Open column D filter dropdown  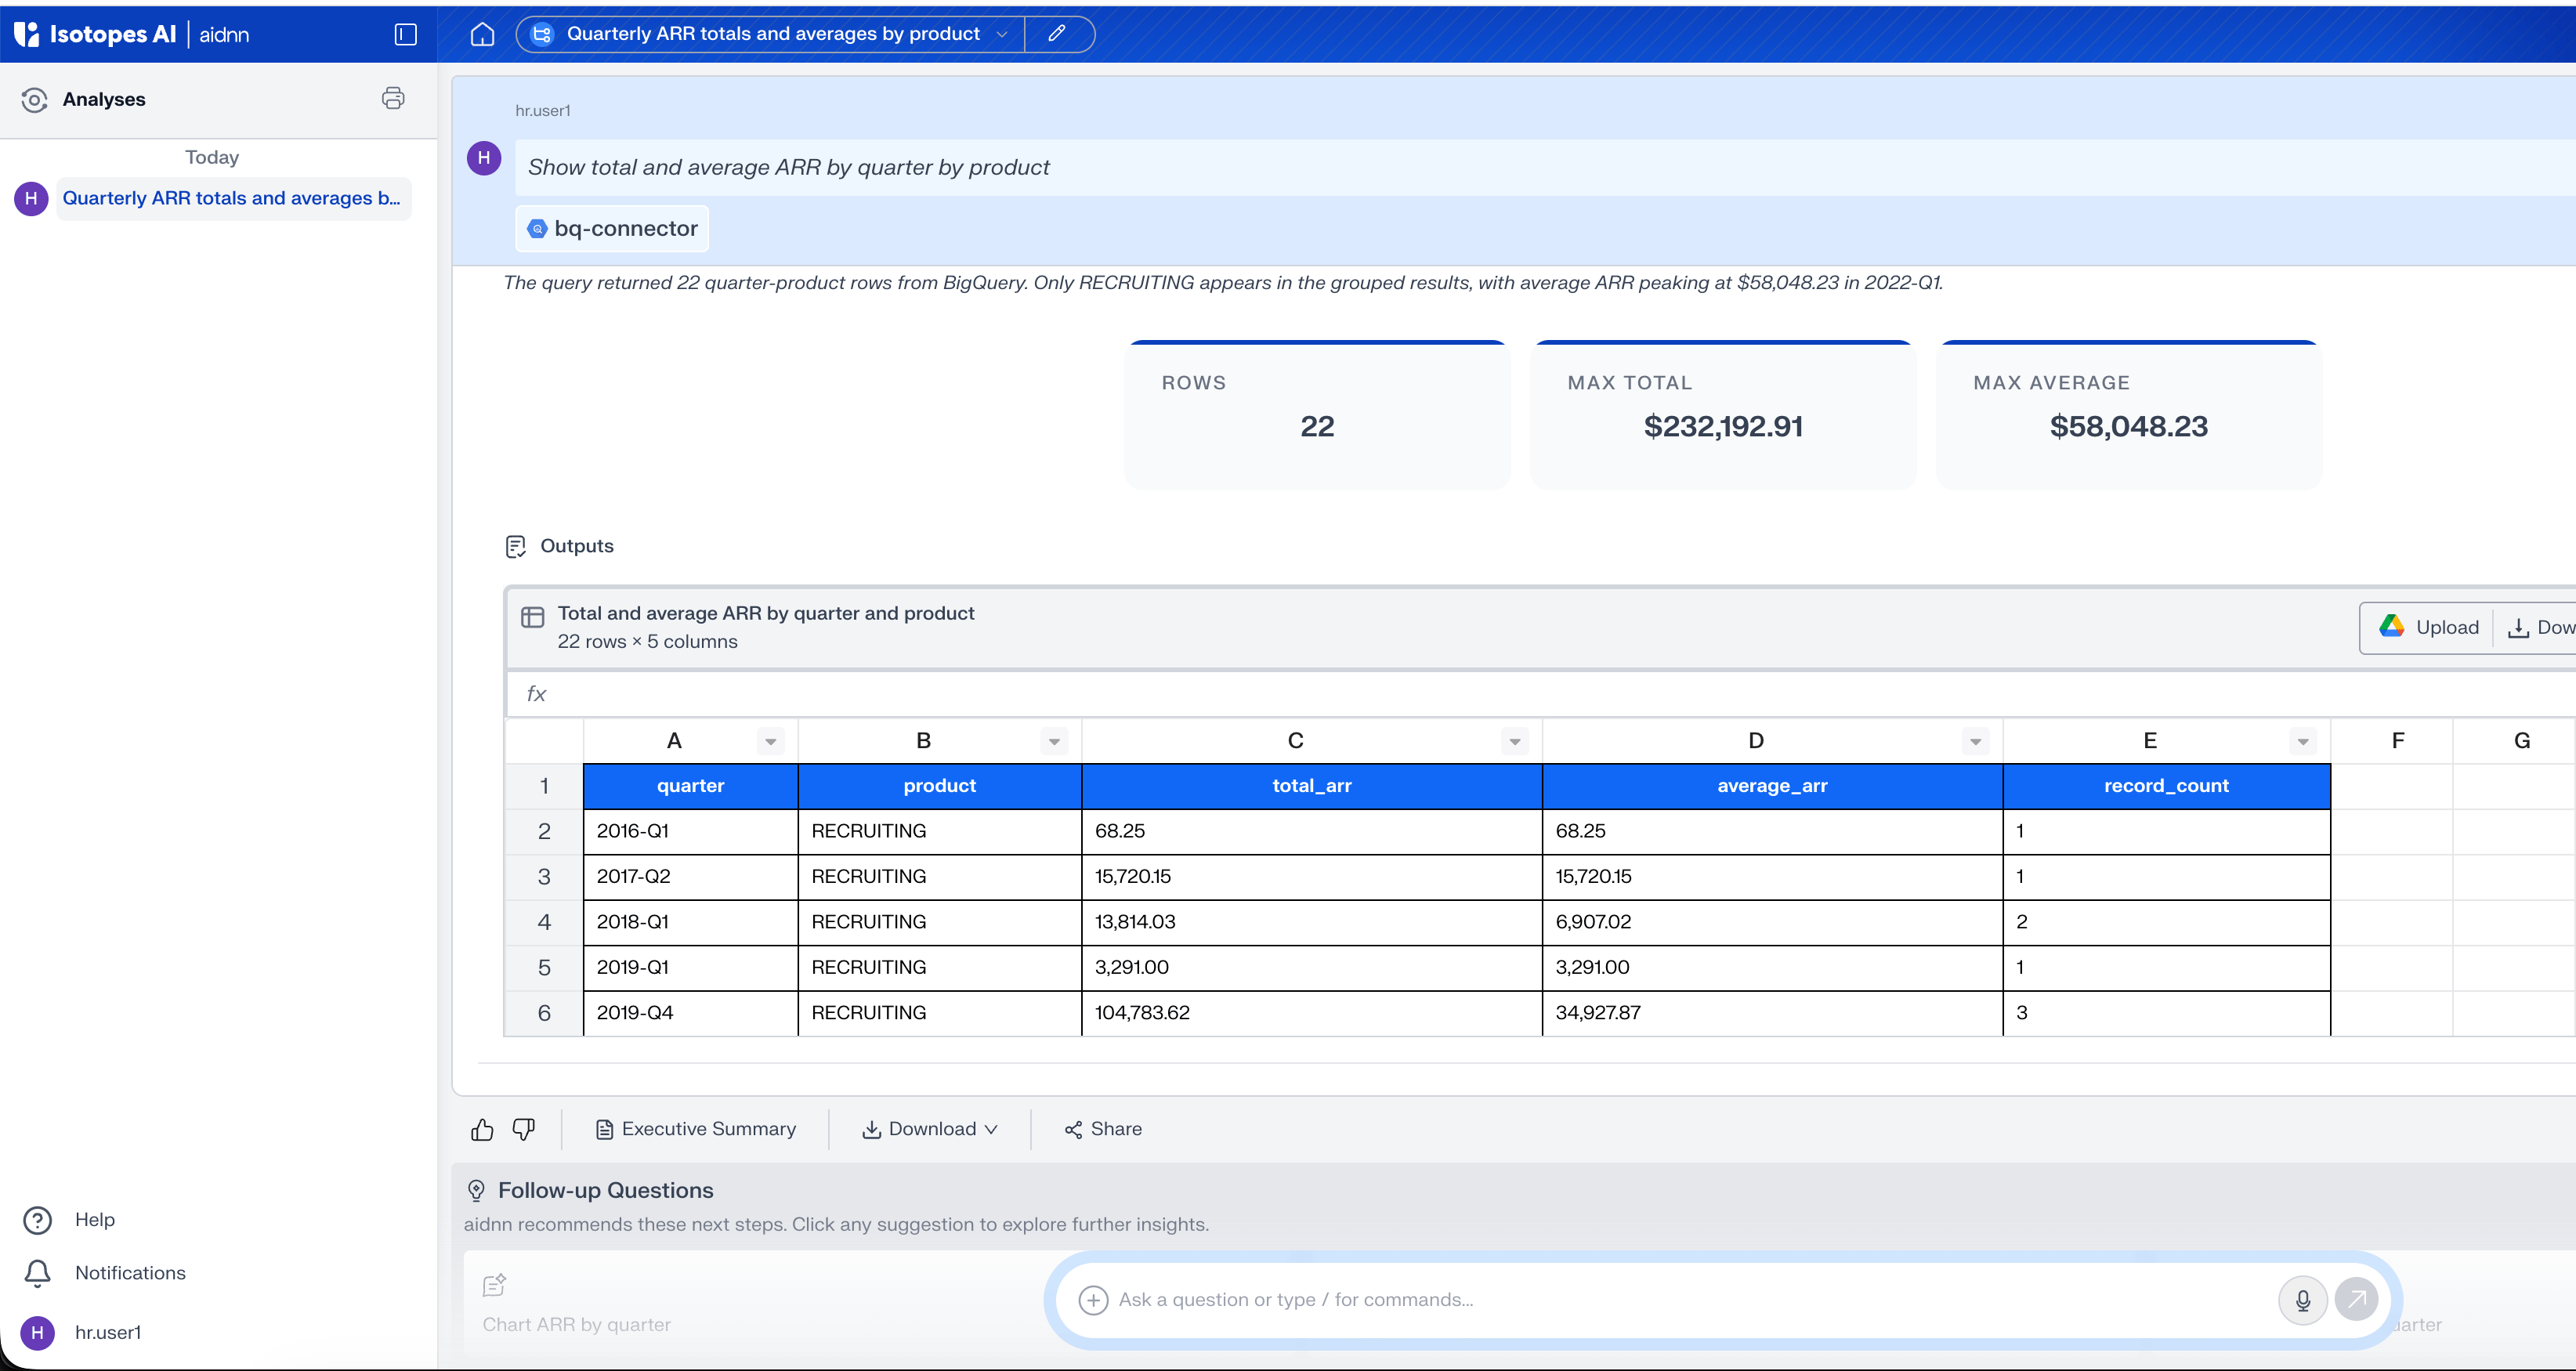click(1975, 741)
